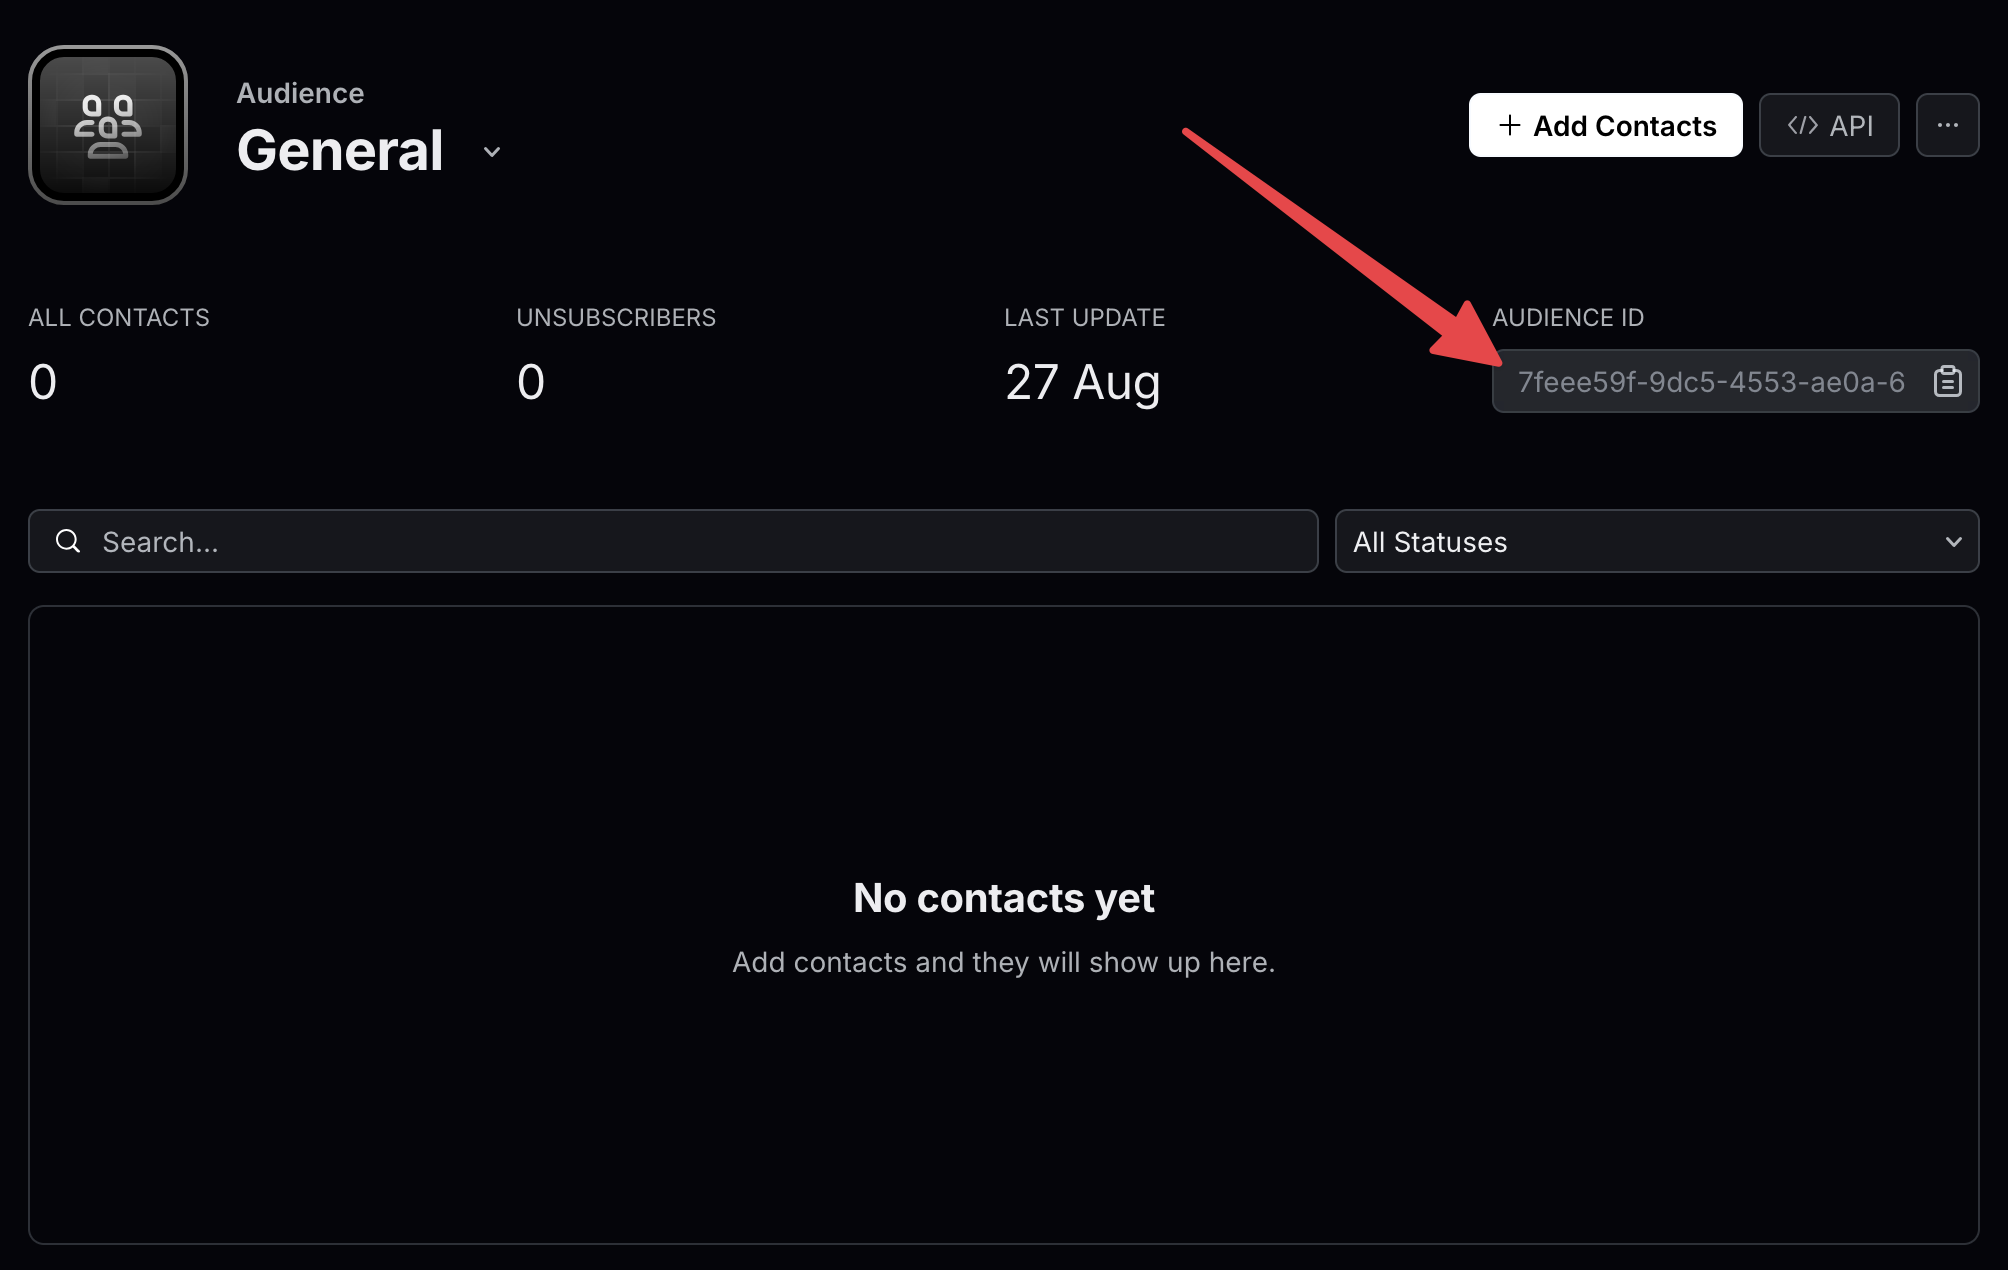Click the arrow on the All Statuses selector
Viewport: 2008px width, 1270px height.
[1953, 541]
